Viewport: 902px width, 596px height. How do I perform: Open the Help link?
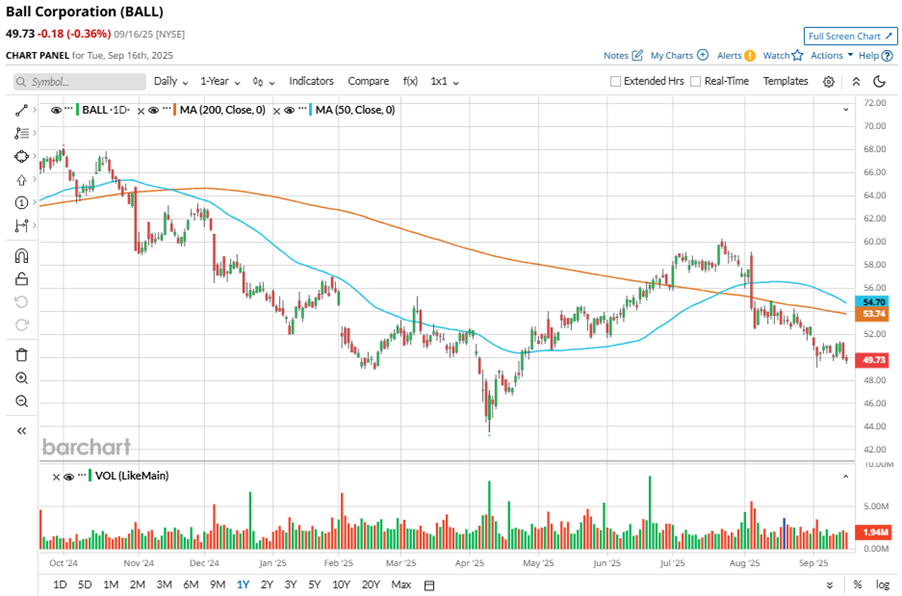point(876,55)
